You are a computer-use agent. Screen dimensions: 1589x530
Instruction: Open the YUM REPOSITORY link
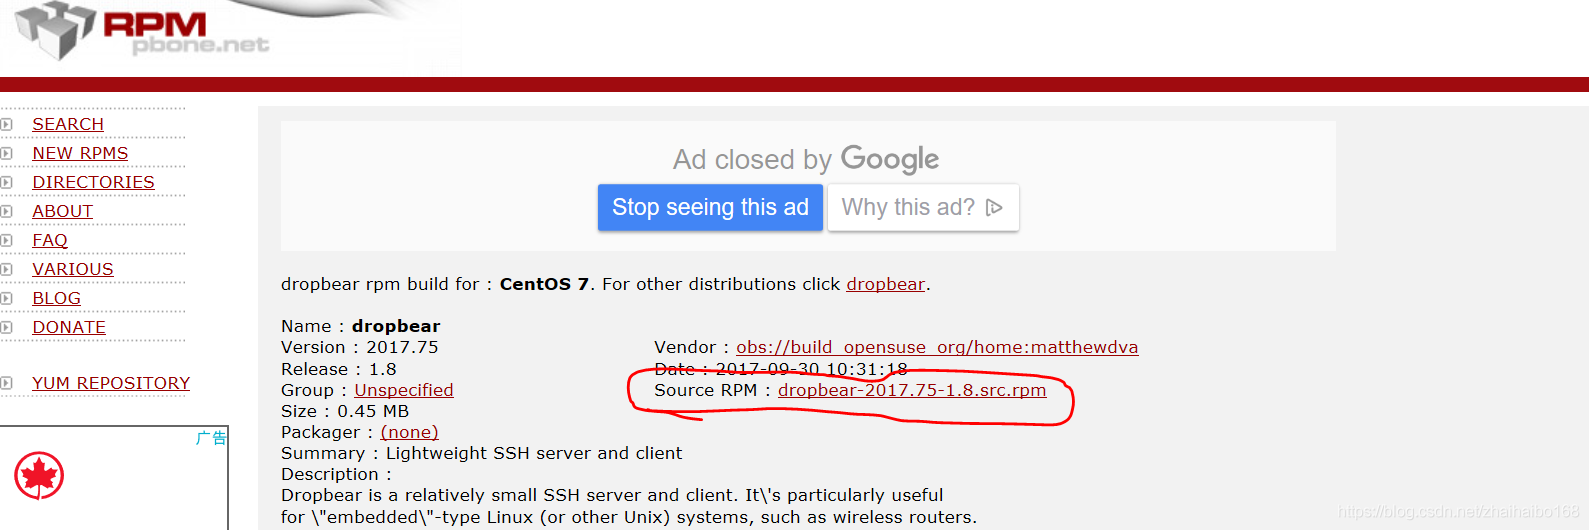click(111, 383)
